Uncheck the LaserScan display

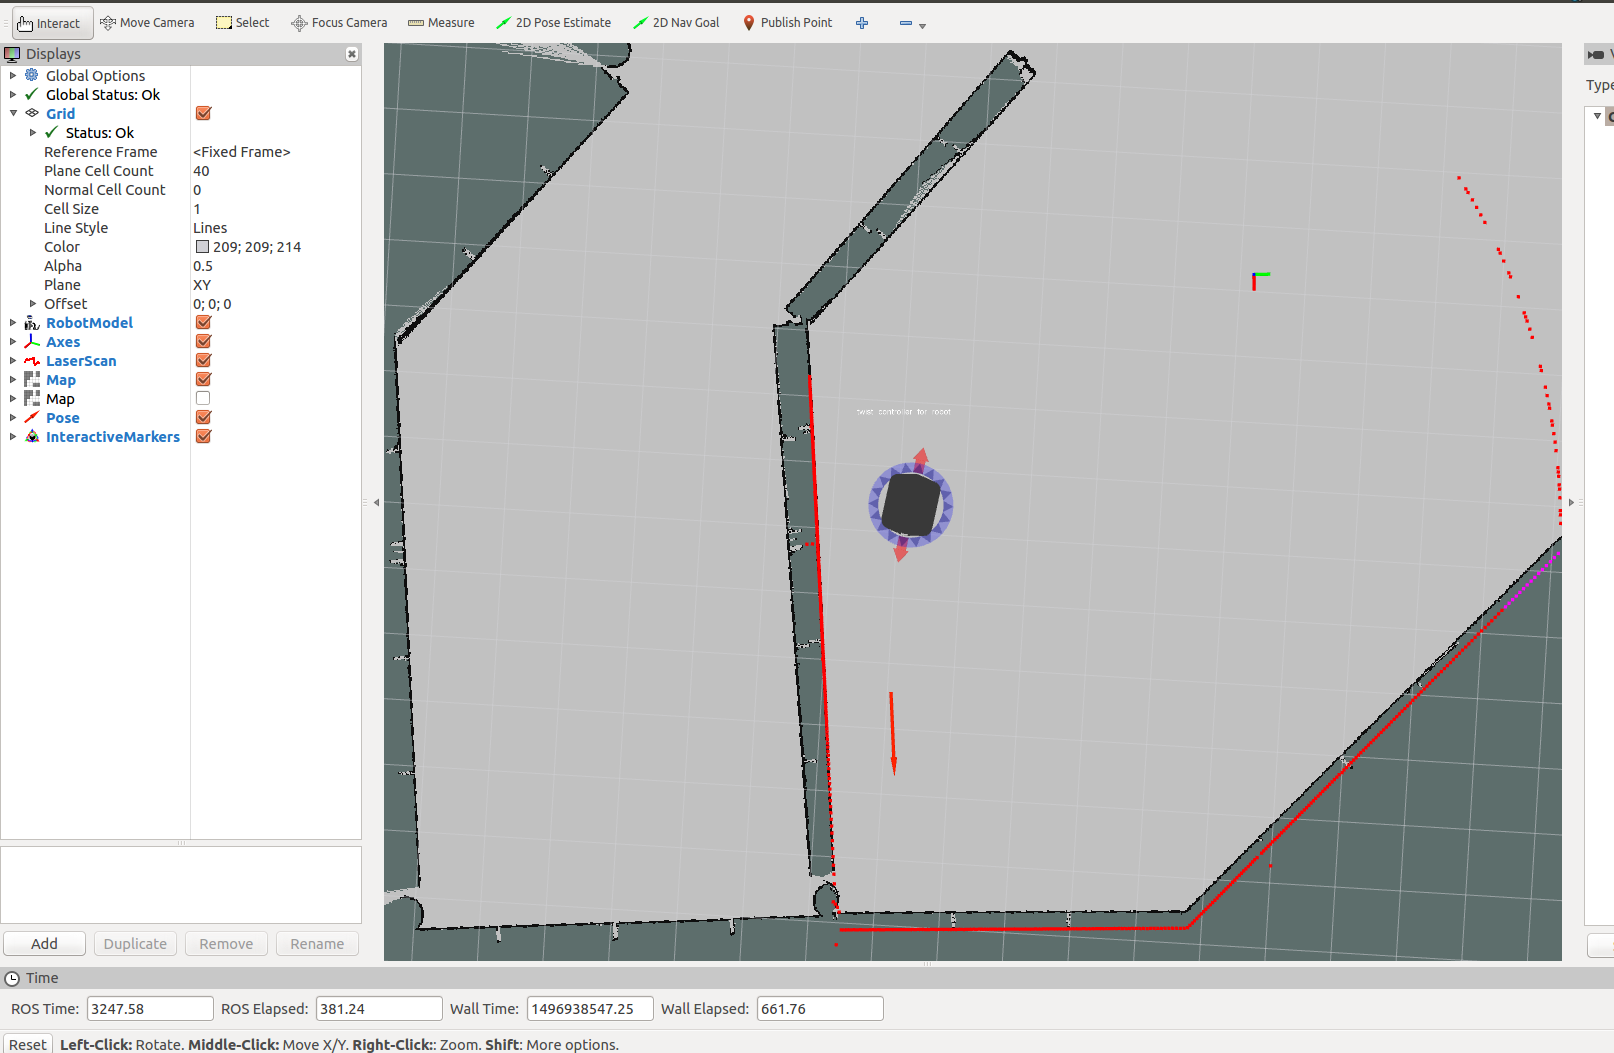203,361
